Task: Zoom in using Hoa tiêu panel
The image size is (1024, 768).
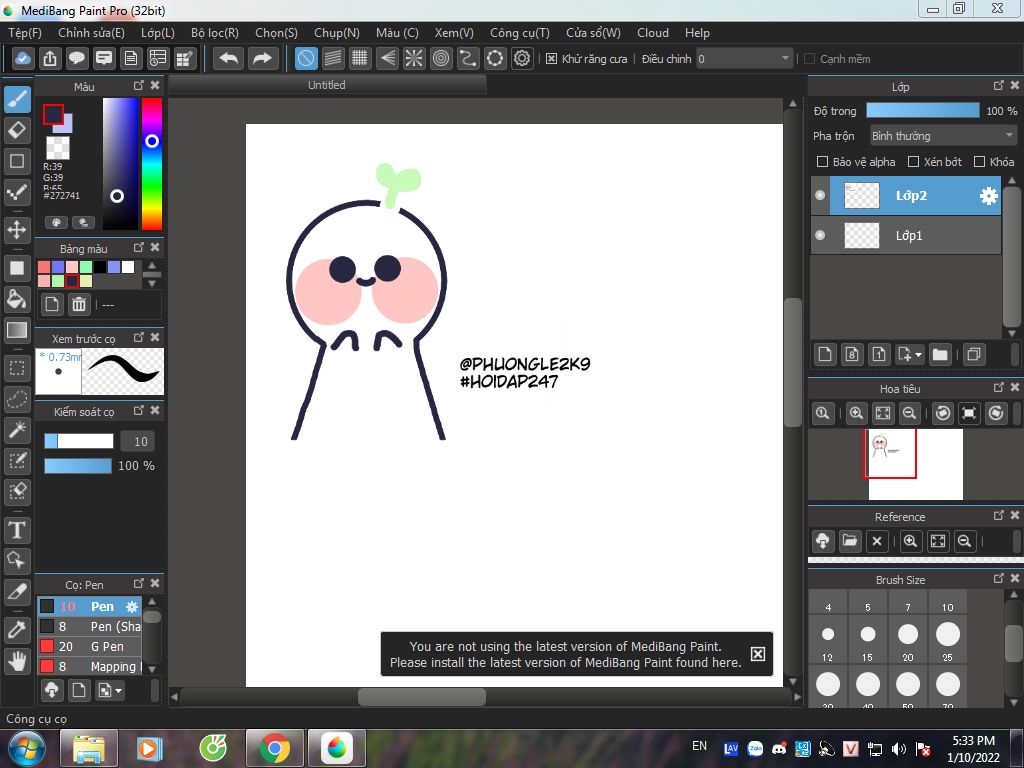Action: click(x=856, y=413)
